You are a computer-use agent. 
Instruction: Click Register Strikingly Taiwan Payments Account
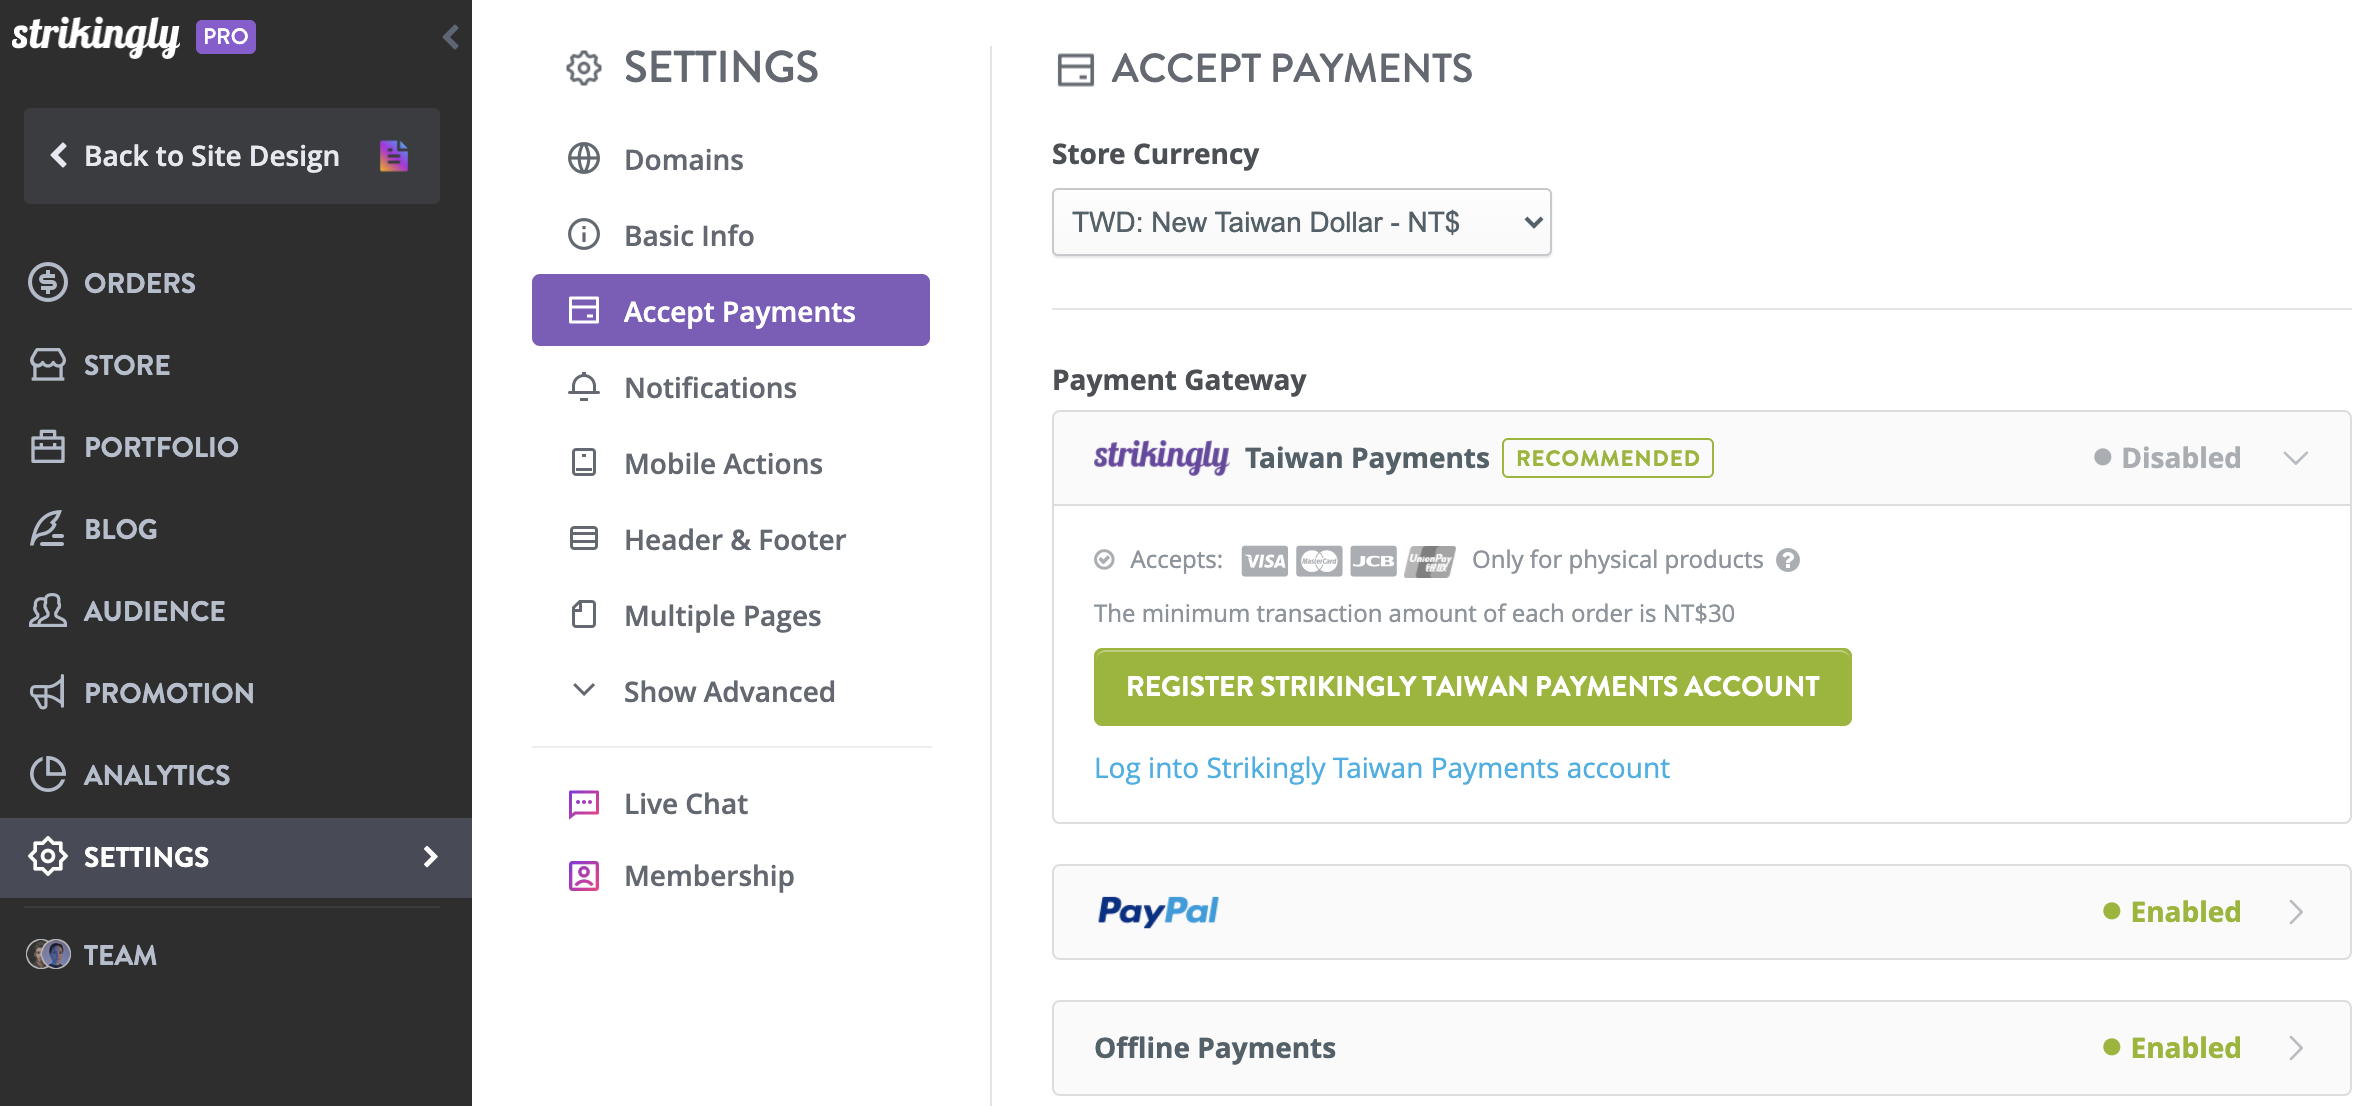pos(1471,686)
